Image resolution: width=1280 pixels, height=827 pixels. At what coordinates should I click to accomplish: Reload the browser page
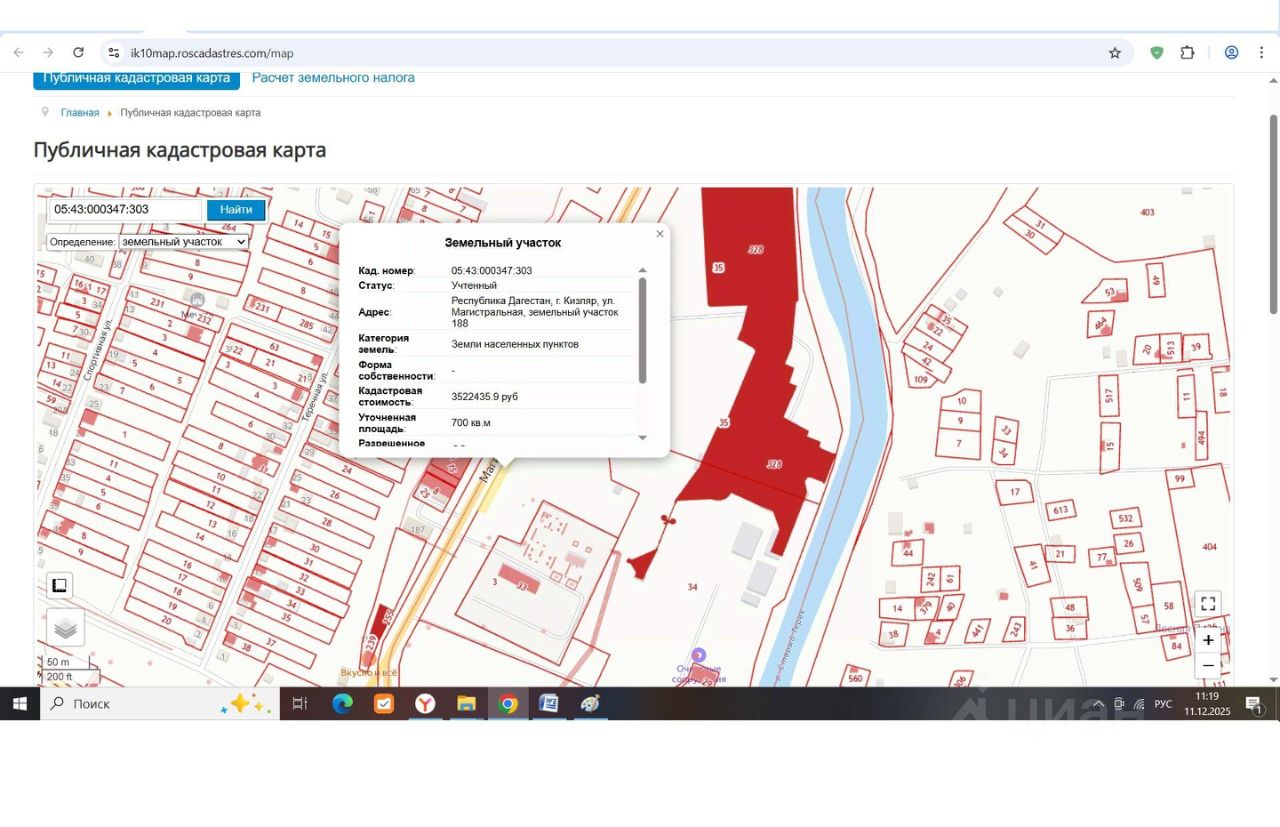(78, 53)
